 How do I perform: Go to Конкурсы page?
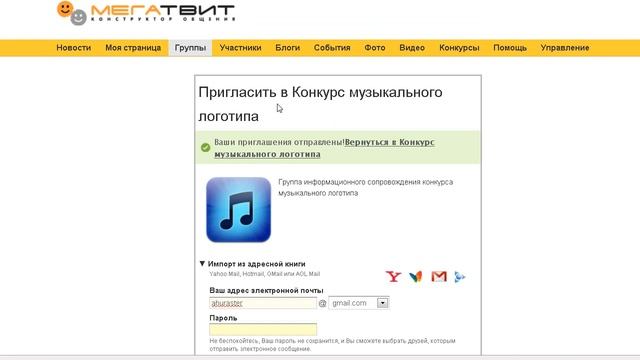[459, 48]
